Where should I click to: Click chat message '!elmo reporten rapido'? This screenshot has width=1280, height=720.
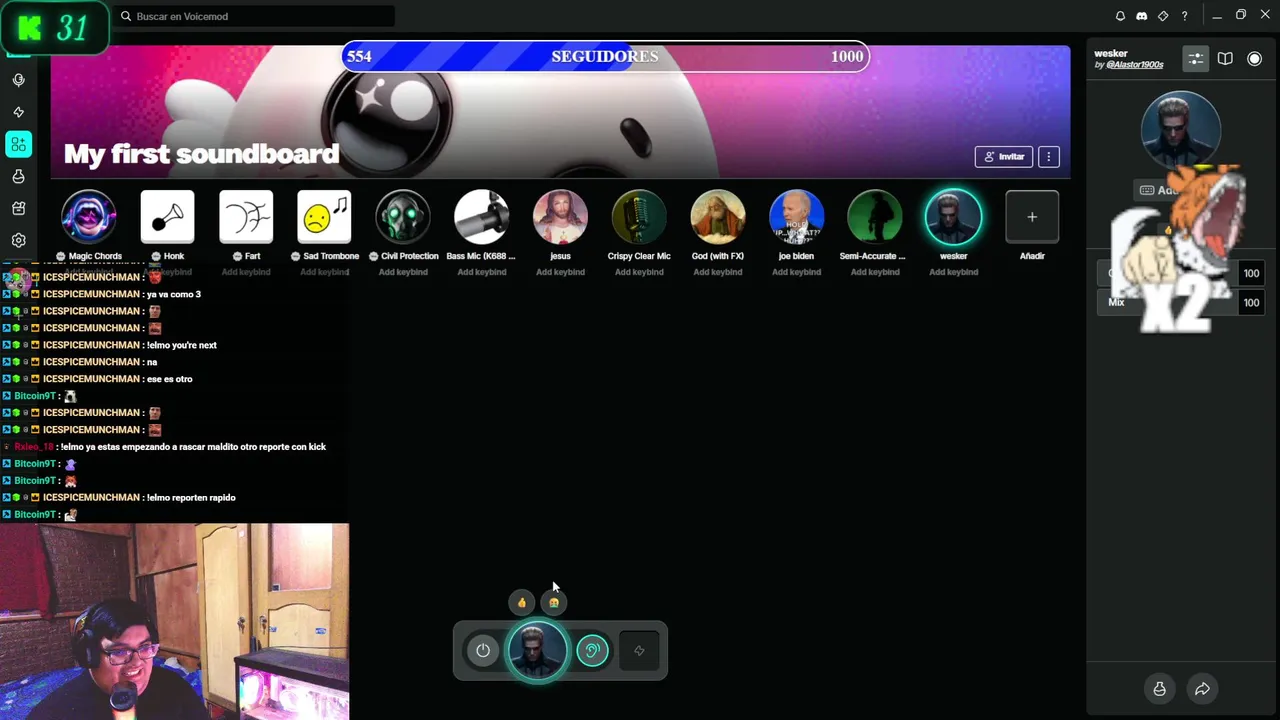(191, 497)
